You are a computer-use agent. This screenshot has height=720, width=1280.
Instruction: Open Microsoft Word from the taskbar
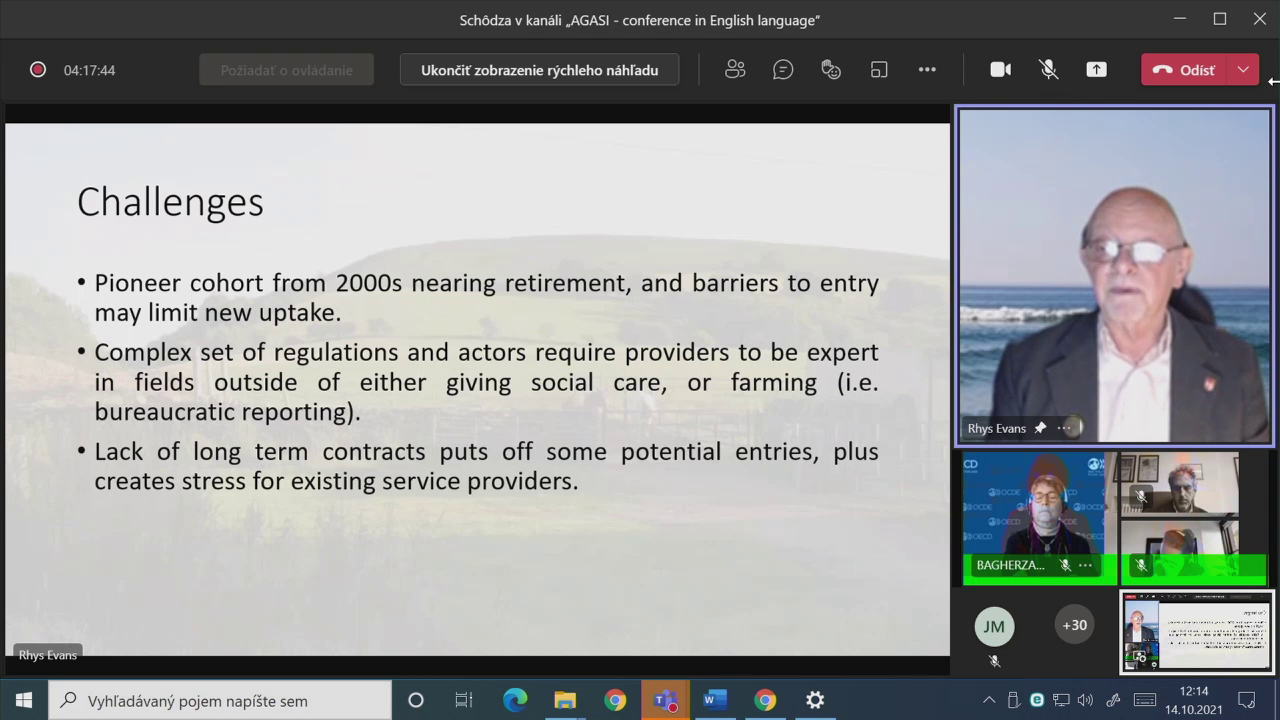[714, 700]
